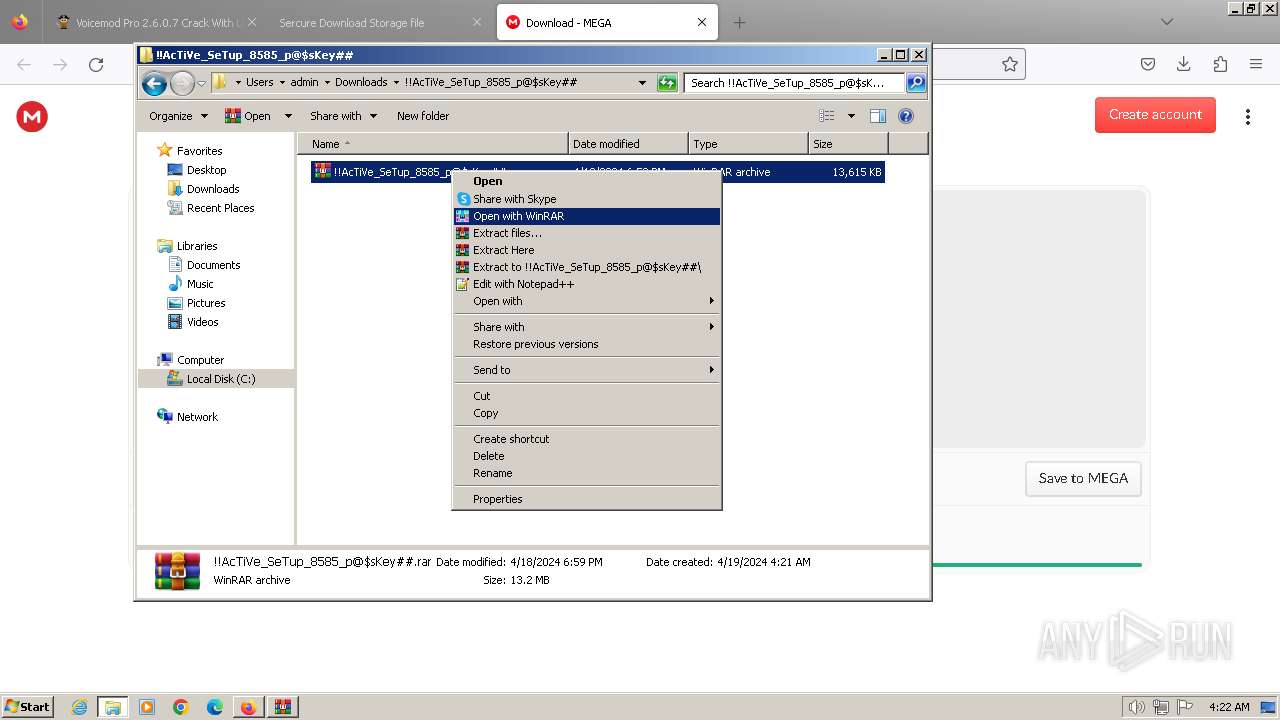Expand the Open with submenu
The image size is (1280, 720).
(x=587, y=301)
